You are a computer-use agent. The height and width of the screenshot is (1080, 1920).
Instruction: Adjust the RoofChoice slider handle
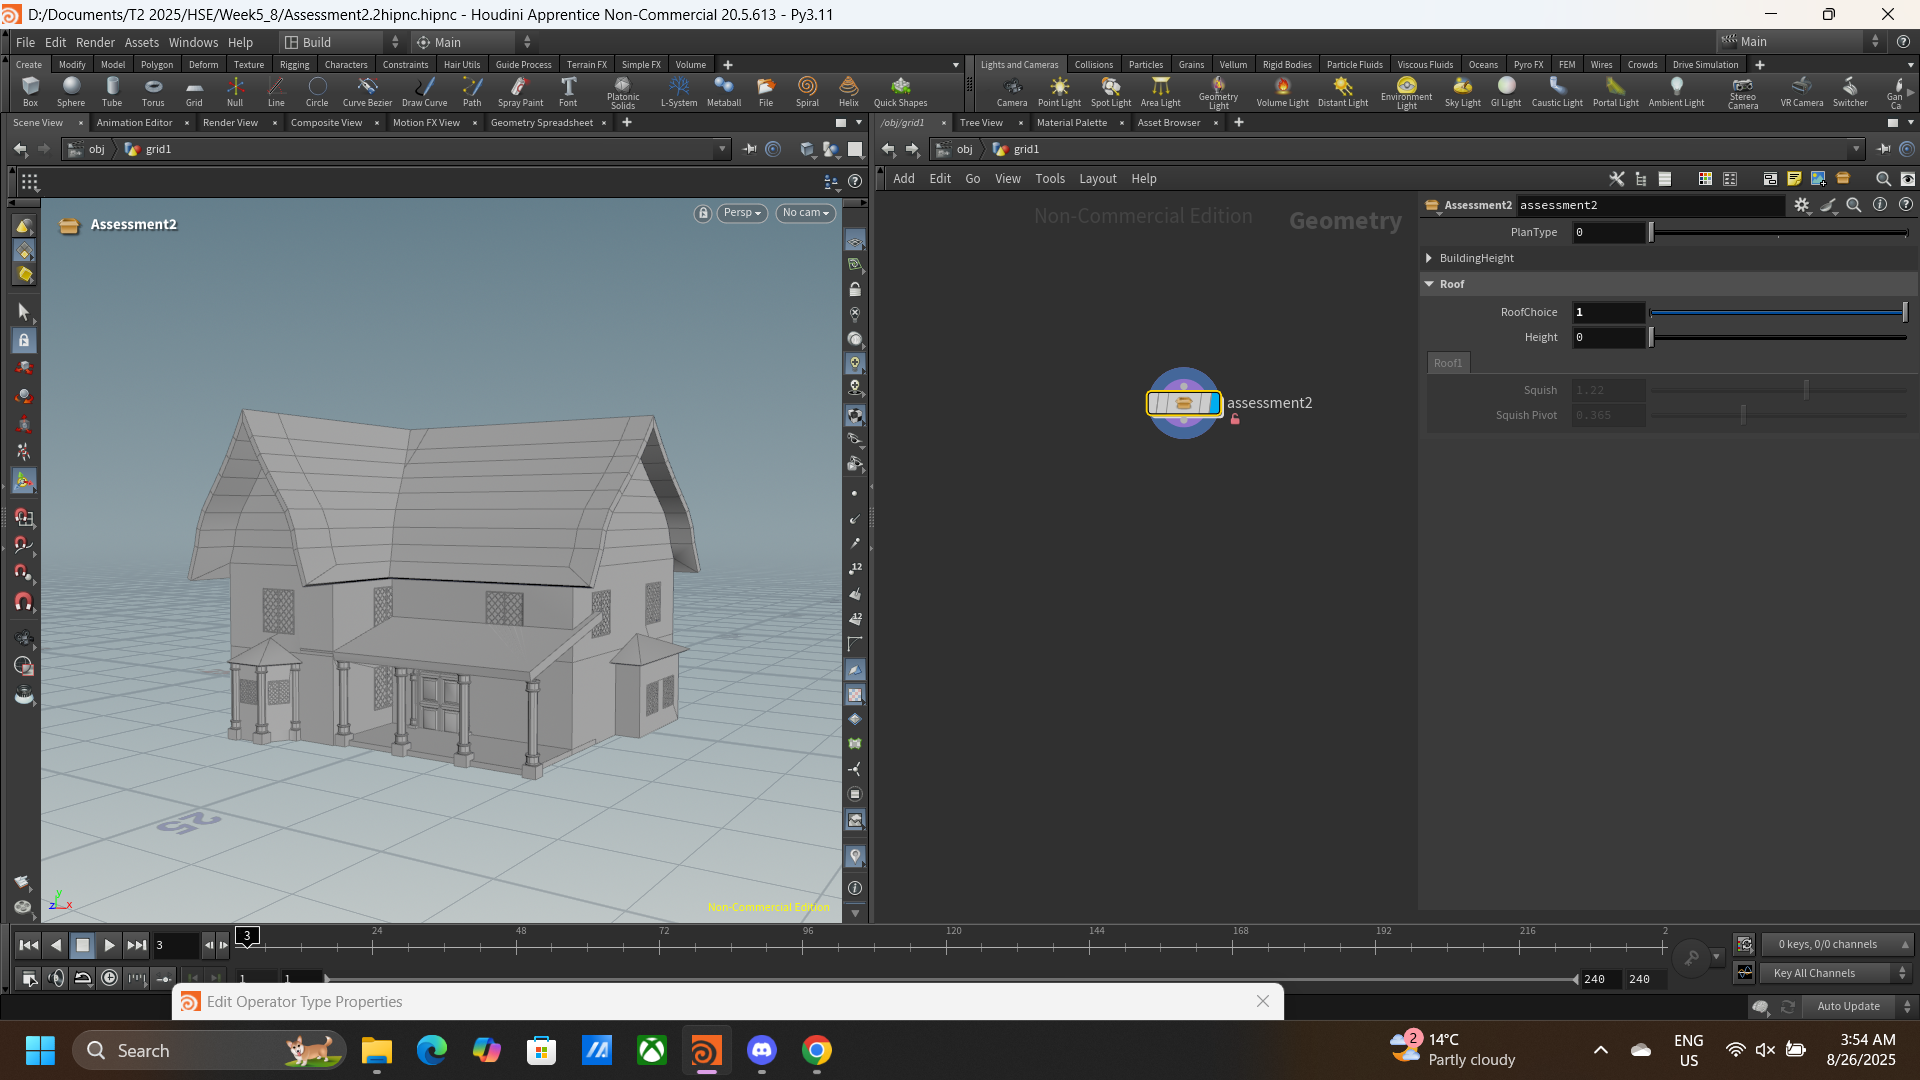pos(1905,312)
